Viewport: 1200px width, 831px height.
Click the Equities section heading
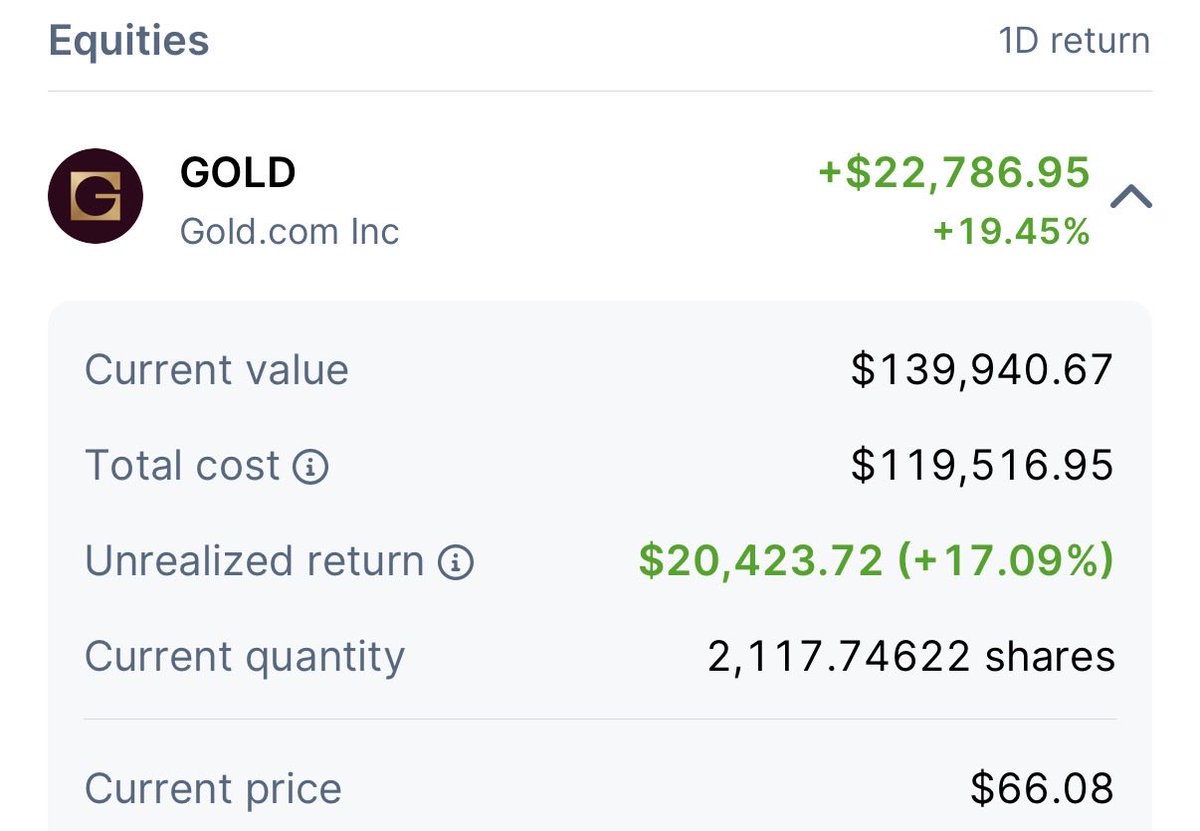(x=129, y=41)
